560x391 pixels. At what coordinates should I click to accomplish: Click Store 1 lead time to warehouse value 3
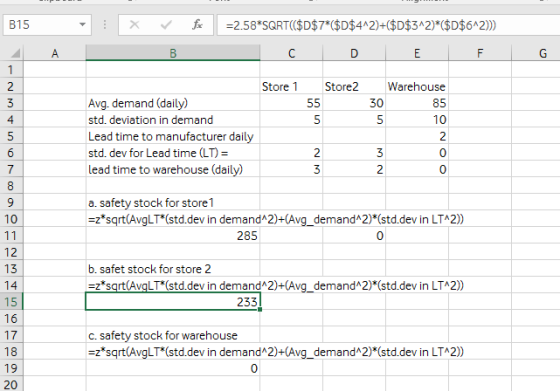point(291,169)
